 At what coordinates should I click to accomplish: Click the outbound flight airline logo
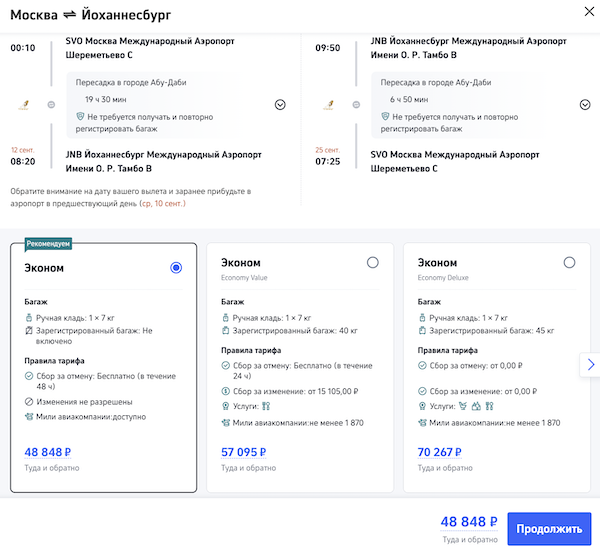[x=24, y=103]
